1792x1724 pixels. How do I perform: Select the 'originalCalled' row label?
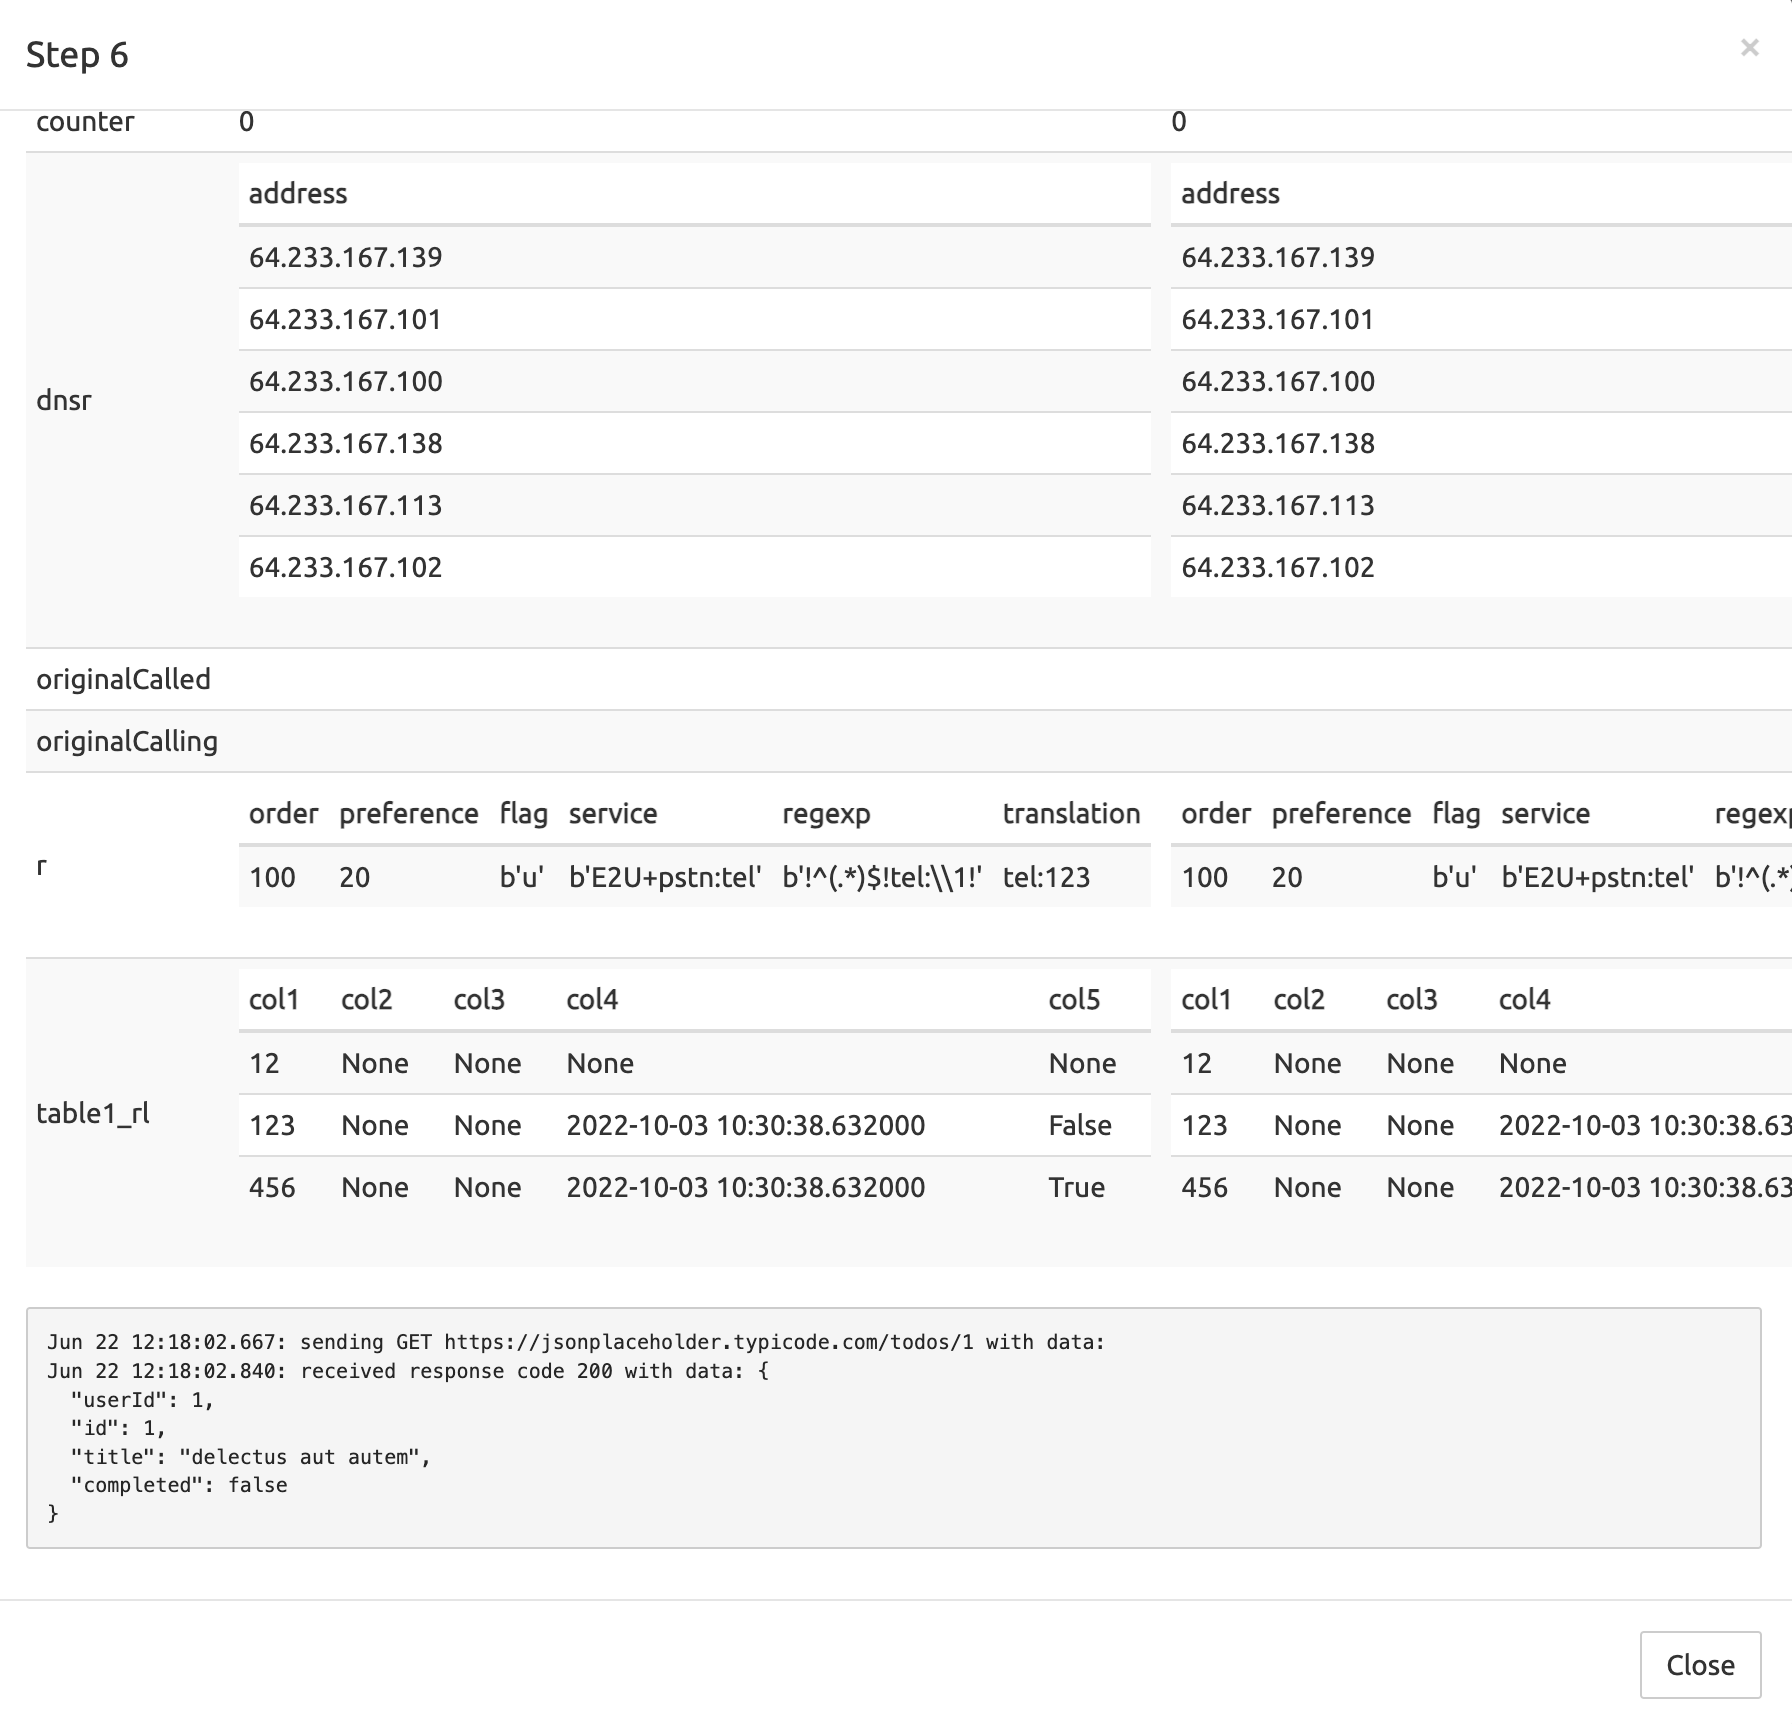point(123,680)
